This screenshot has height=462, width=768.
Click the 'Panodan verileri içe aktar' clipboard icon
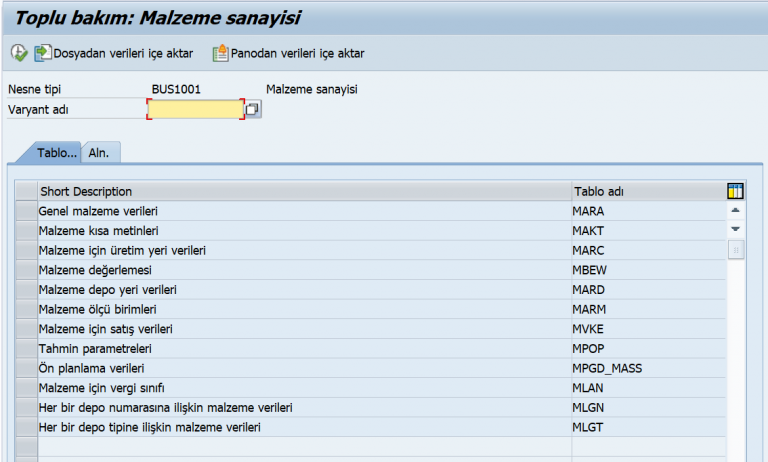pos(220,53)
